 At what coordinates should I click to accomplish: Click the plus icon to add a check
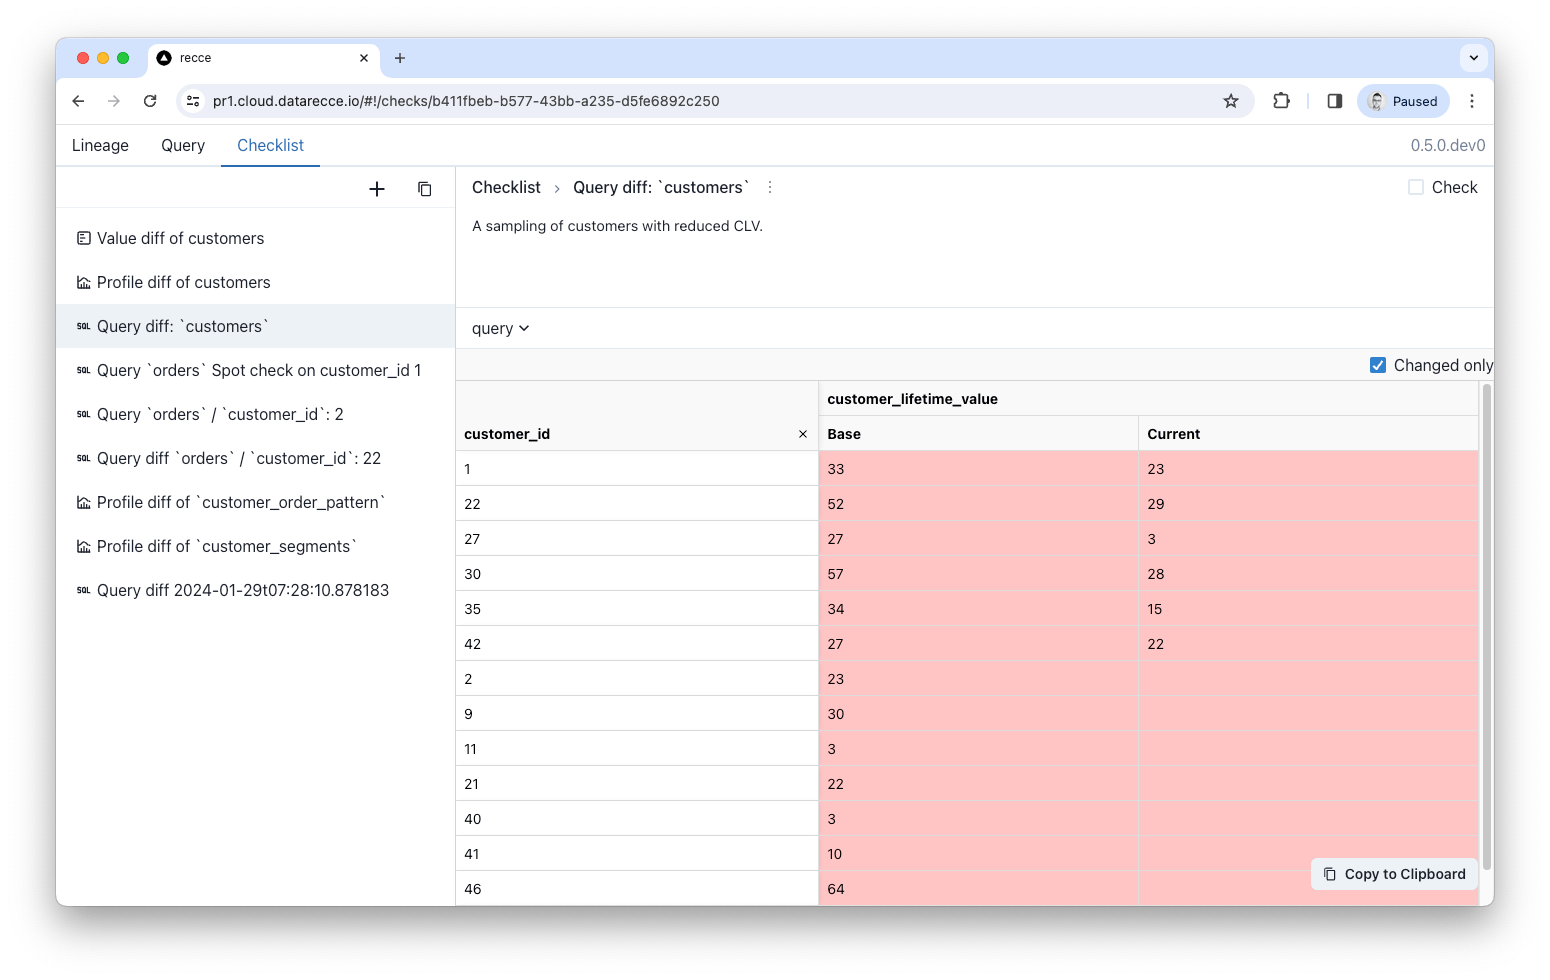[377, 189]
